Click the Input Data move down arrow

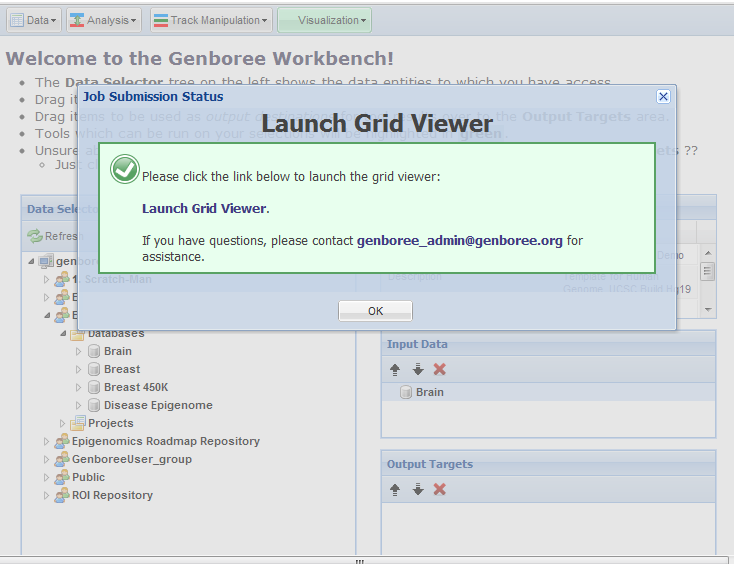click(x=418, y=369)
